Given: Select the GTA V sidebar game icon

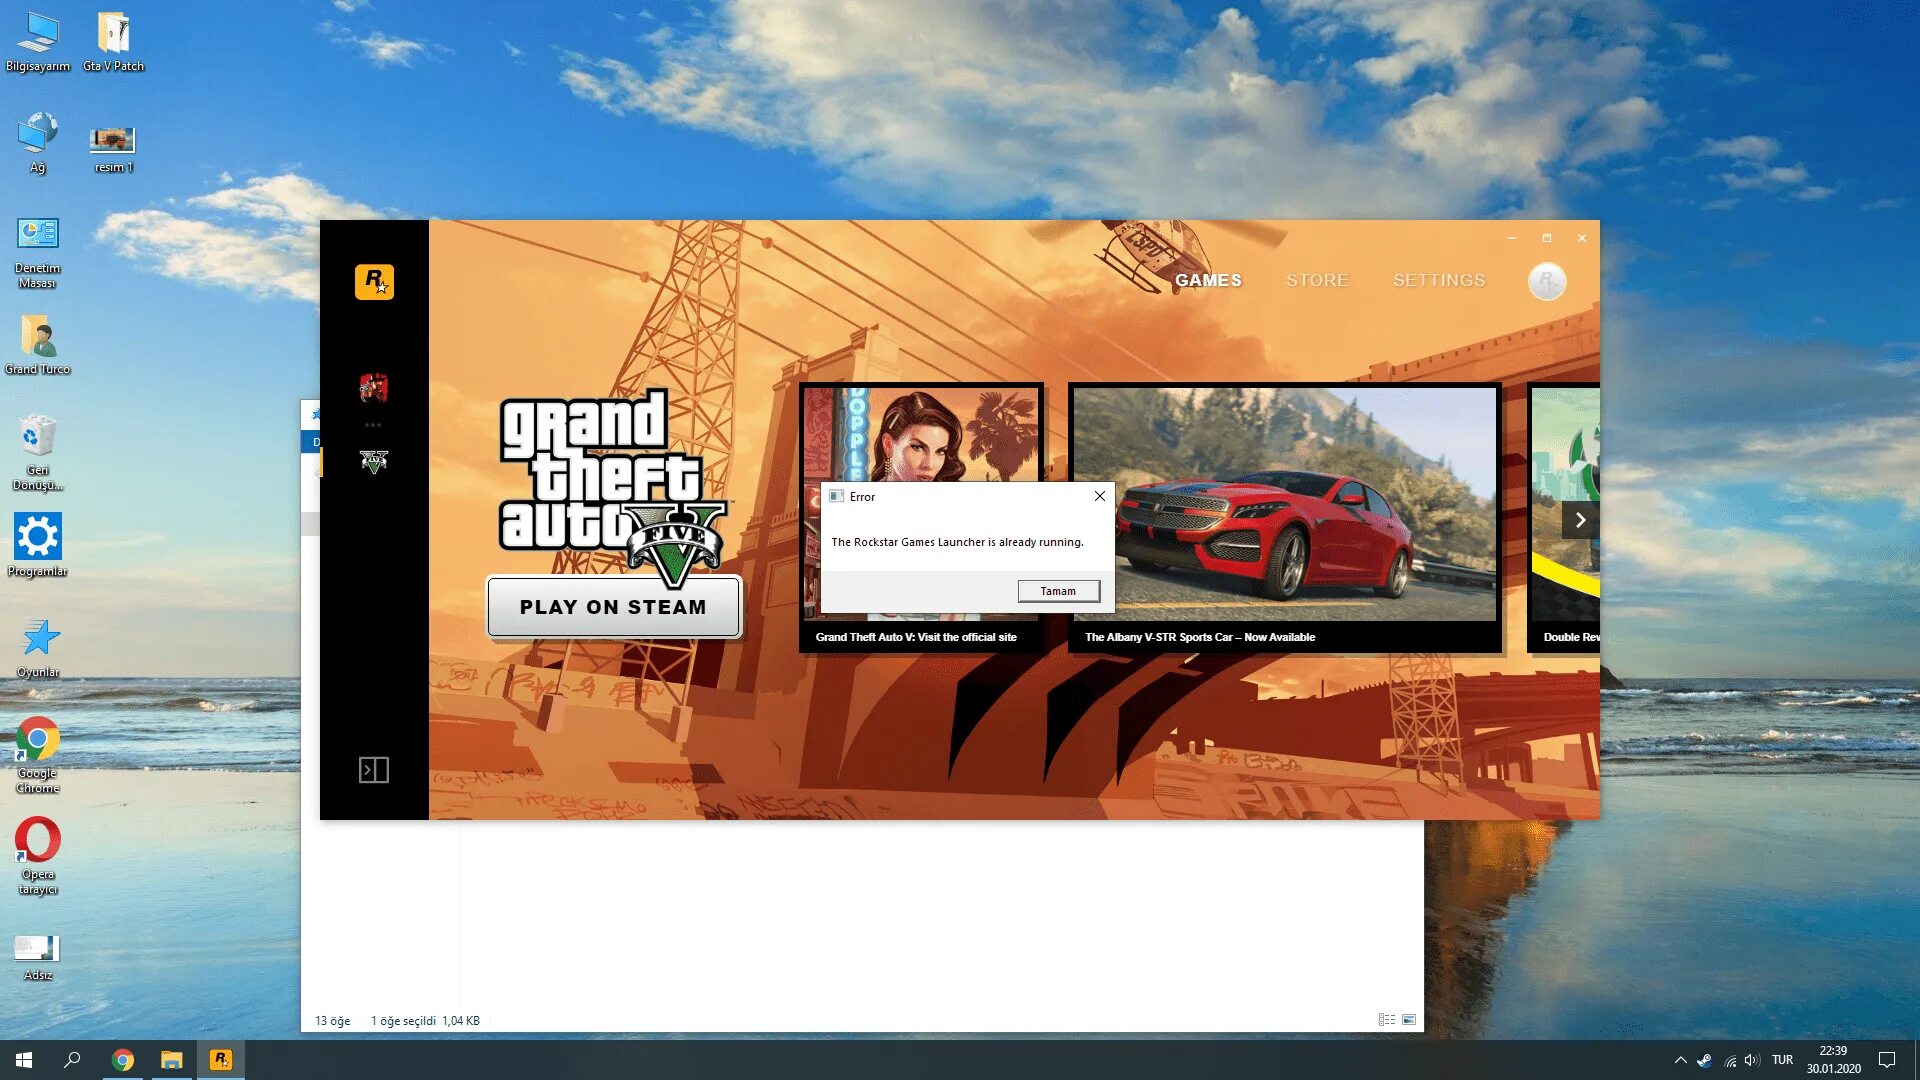Looking at the screenshot, I should [374, 461].
